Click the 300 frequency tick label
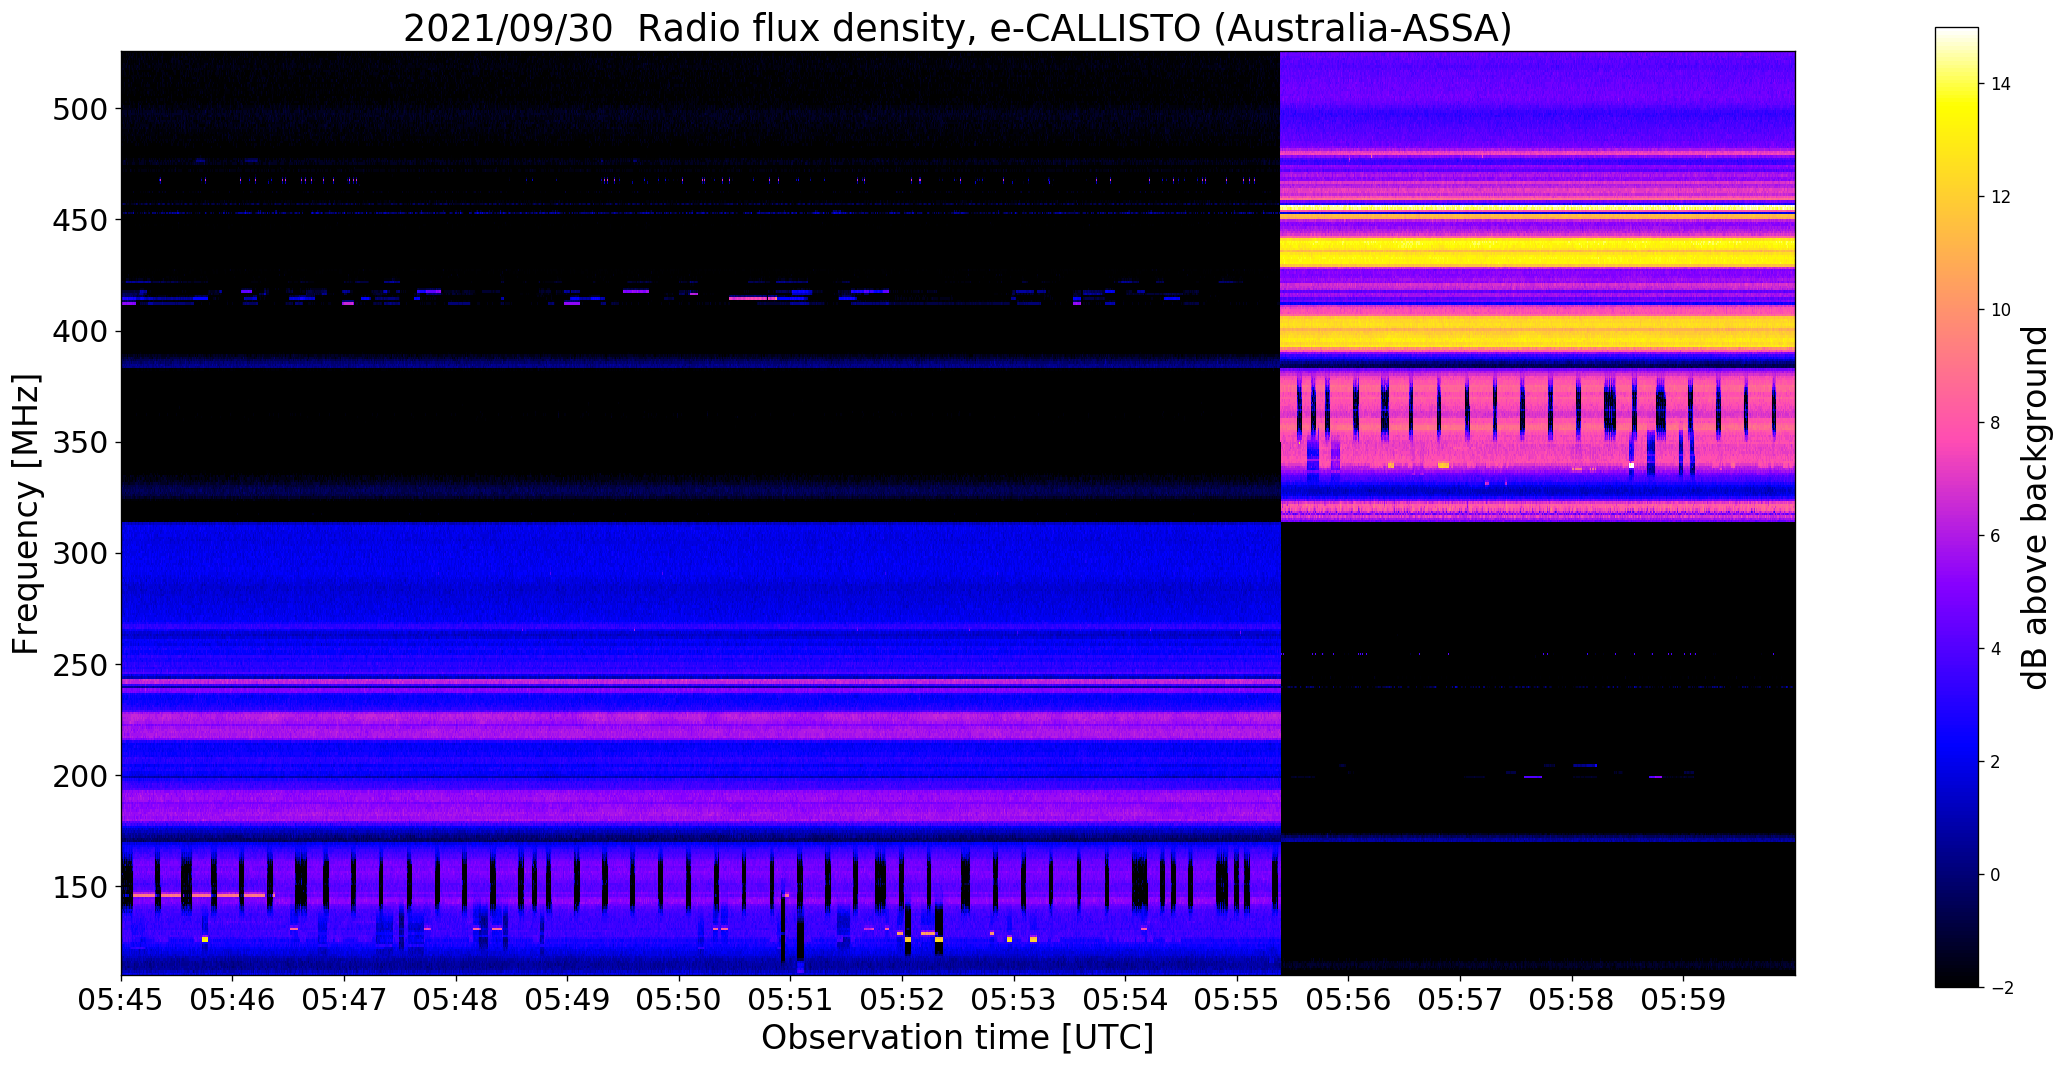 pyautogui.click(x=79, y=553)
